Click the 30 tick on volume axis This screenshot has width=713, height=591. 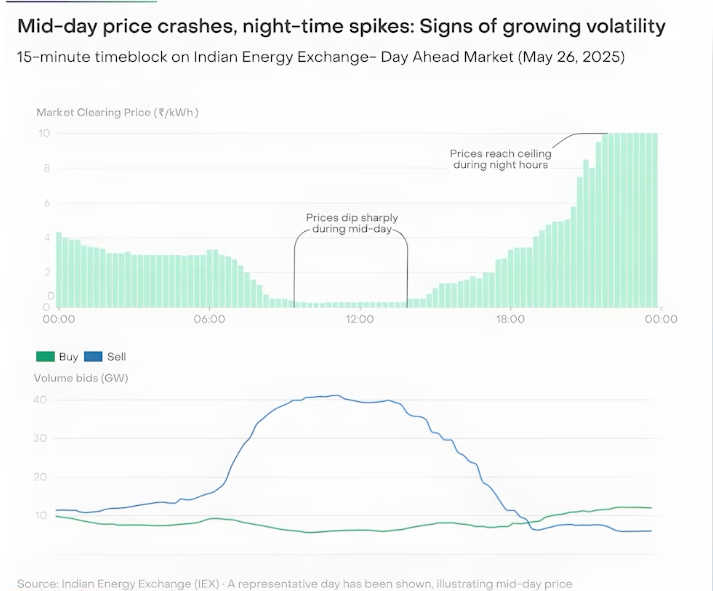42,438
